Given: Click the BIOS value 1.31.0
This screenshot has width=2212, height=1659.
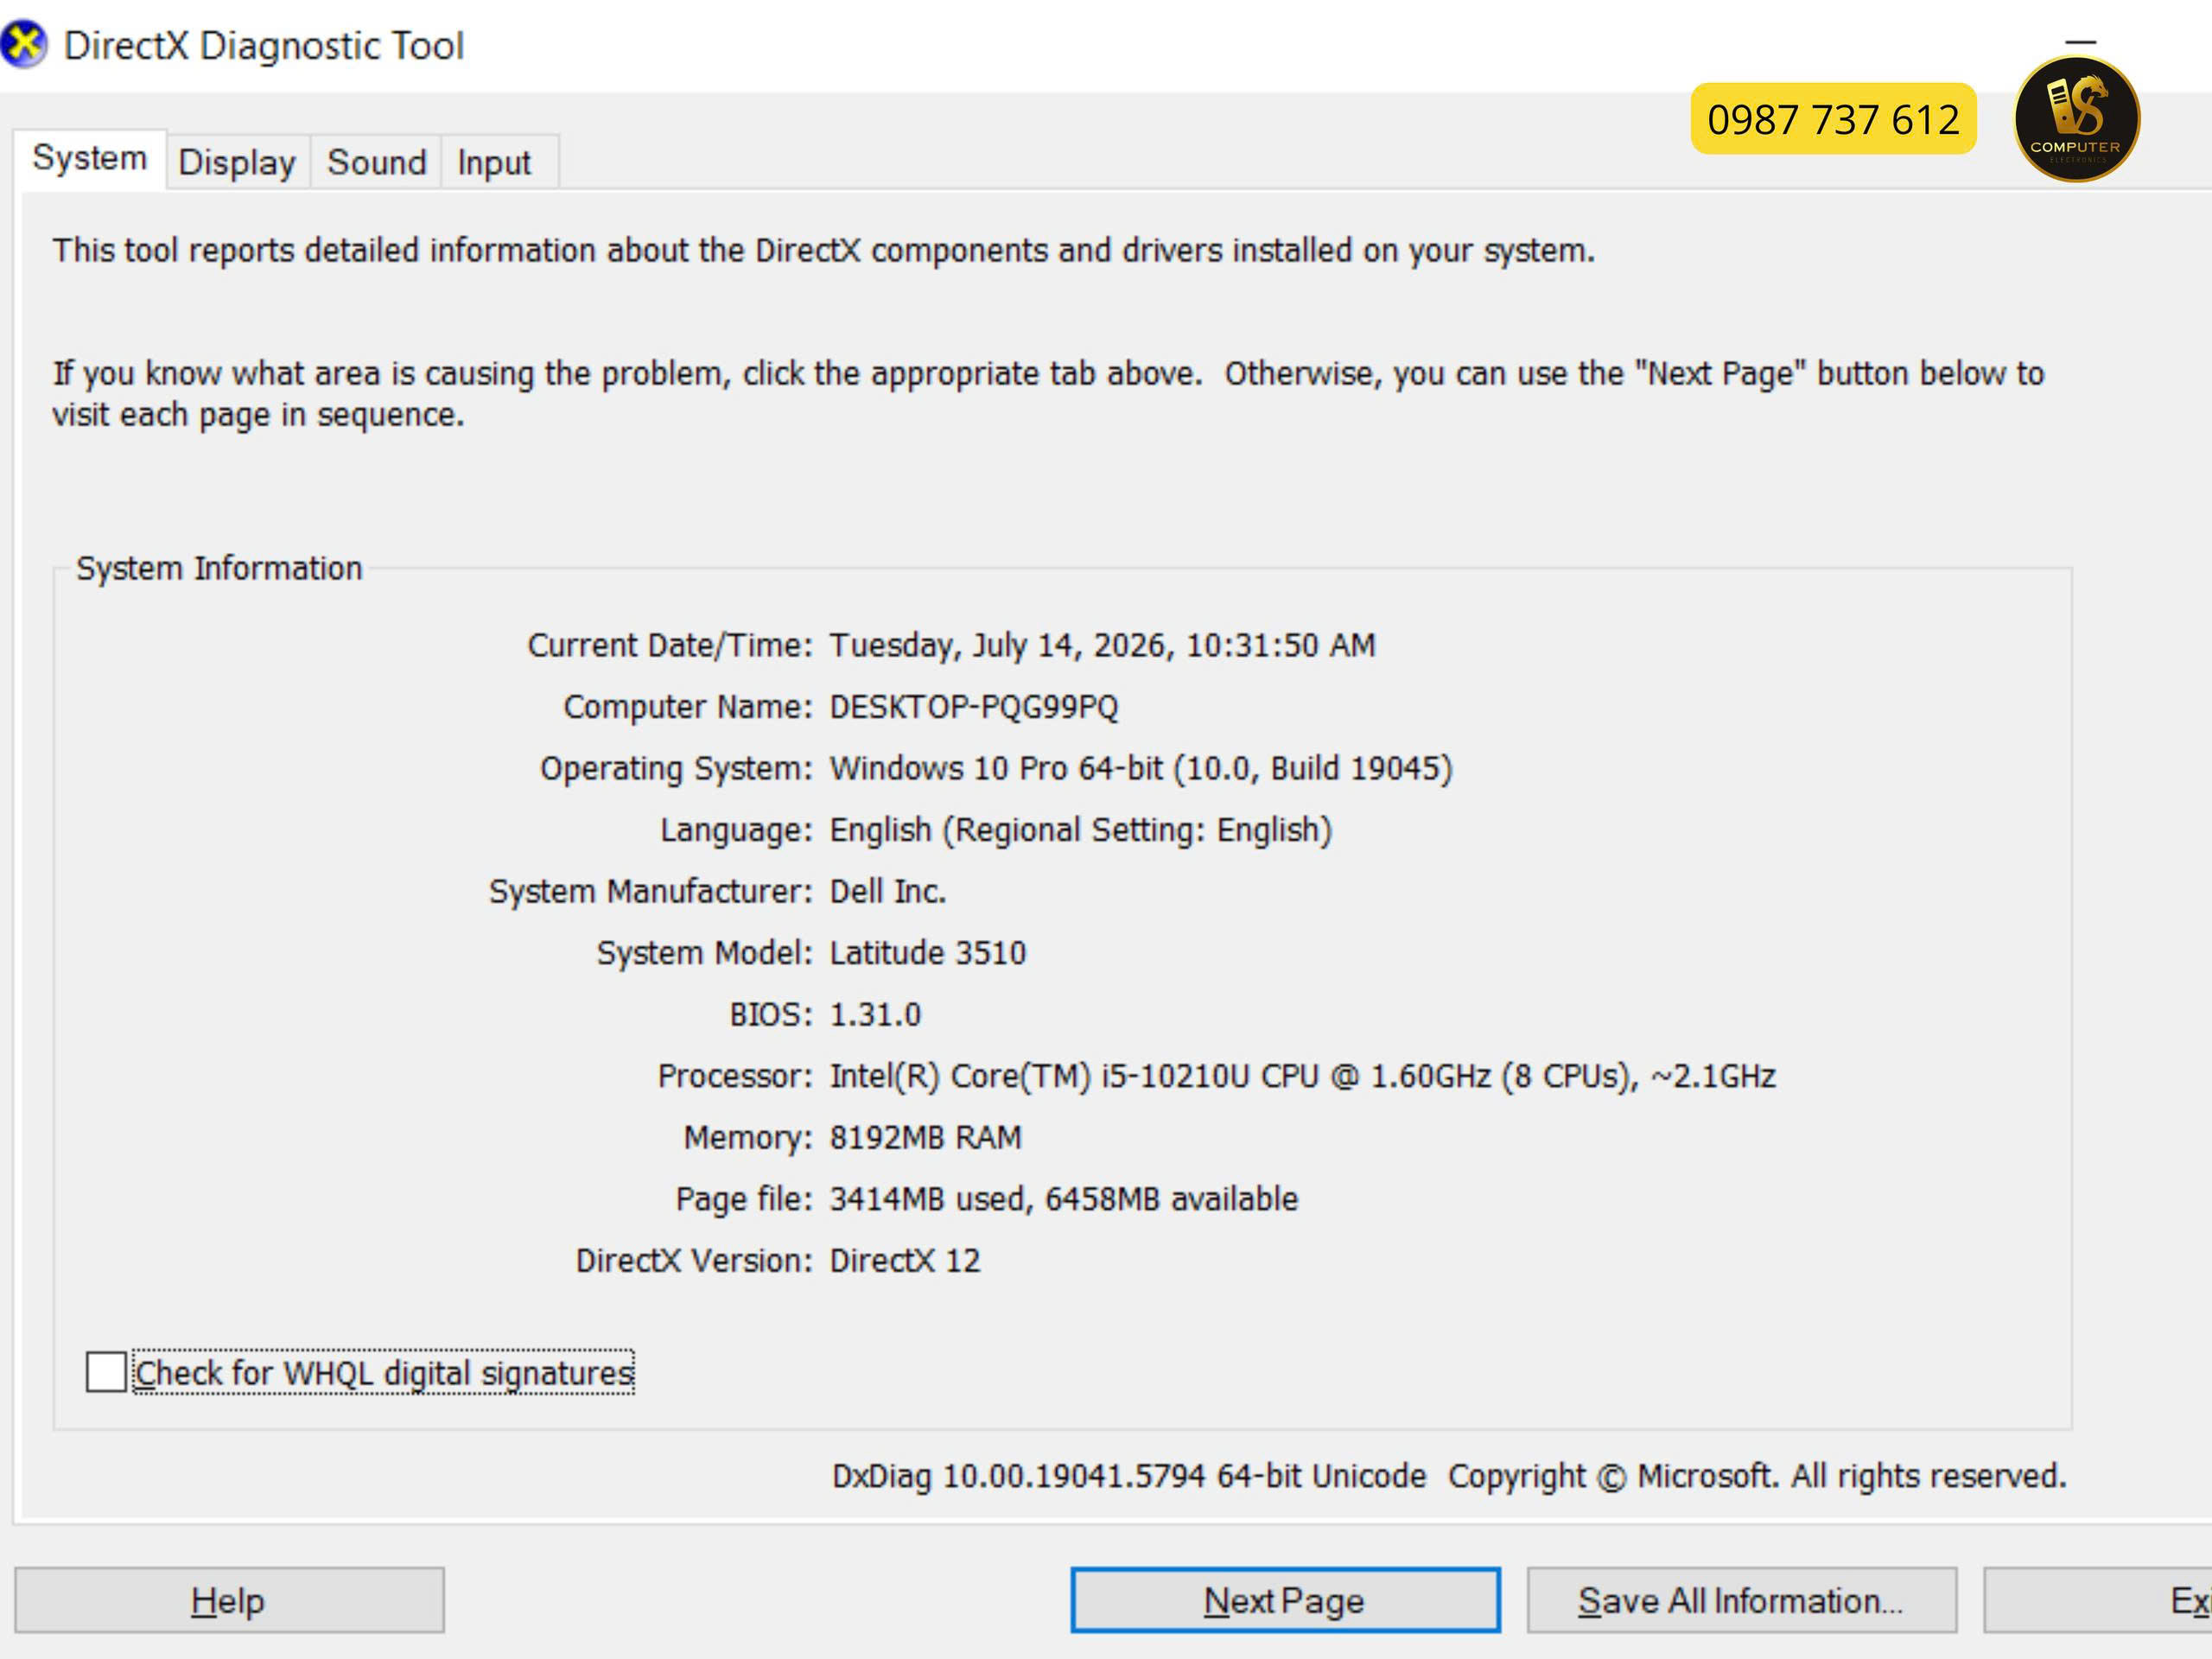Looking at the screenshot, I should tap(875, 1015).
